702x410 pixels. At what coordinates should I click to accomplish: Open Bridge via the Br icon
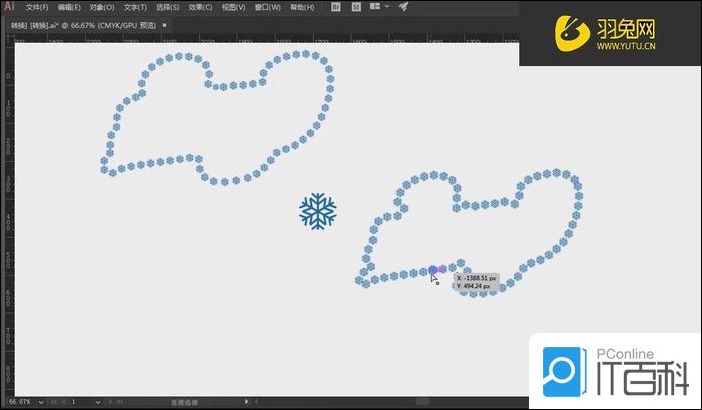[x=336, y=7]
